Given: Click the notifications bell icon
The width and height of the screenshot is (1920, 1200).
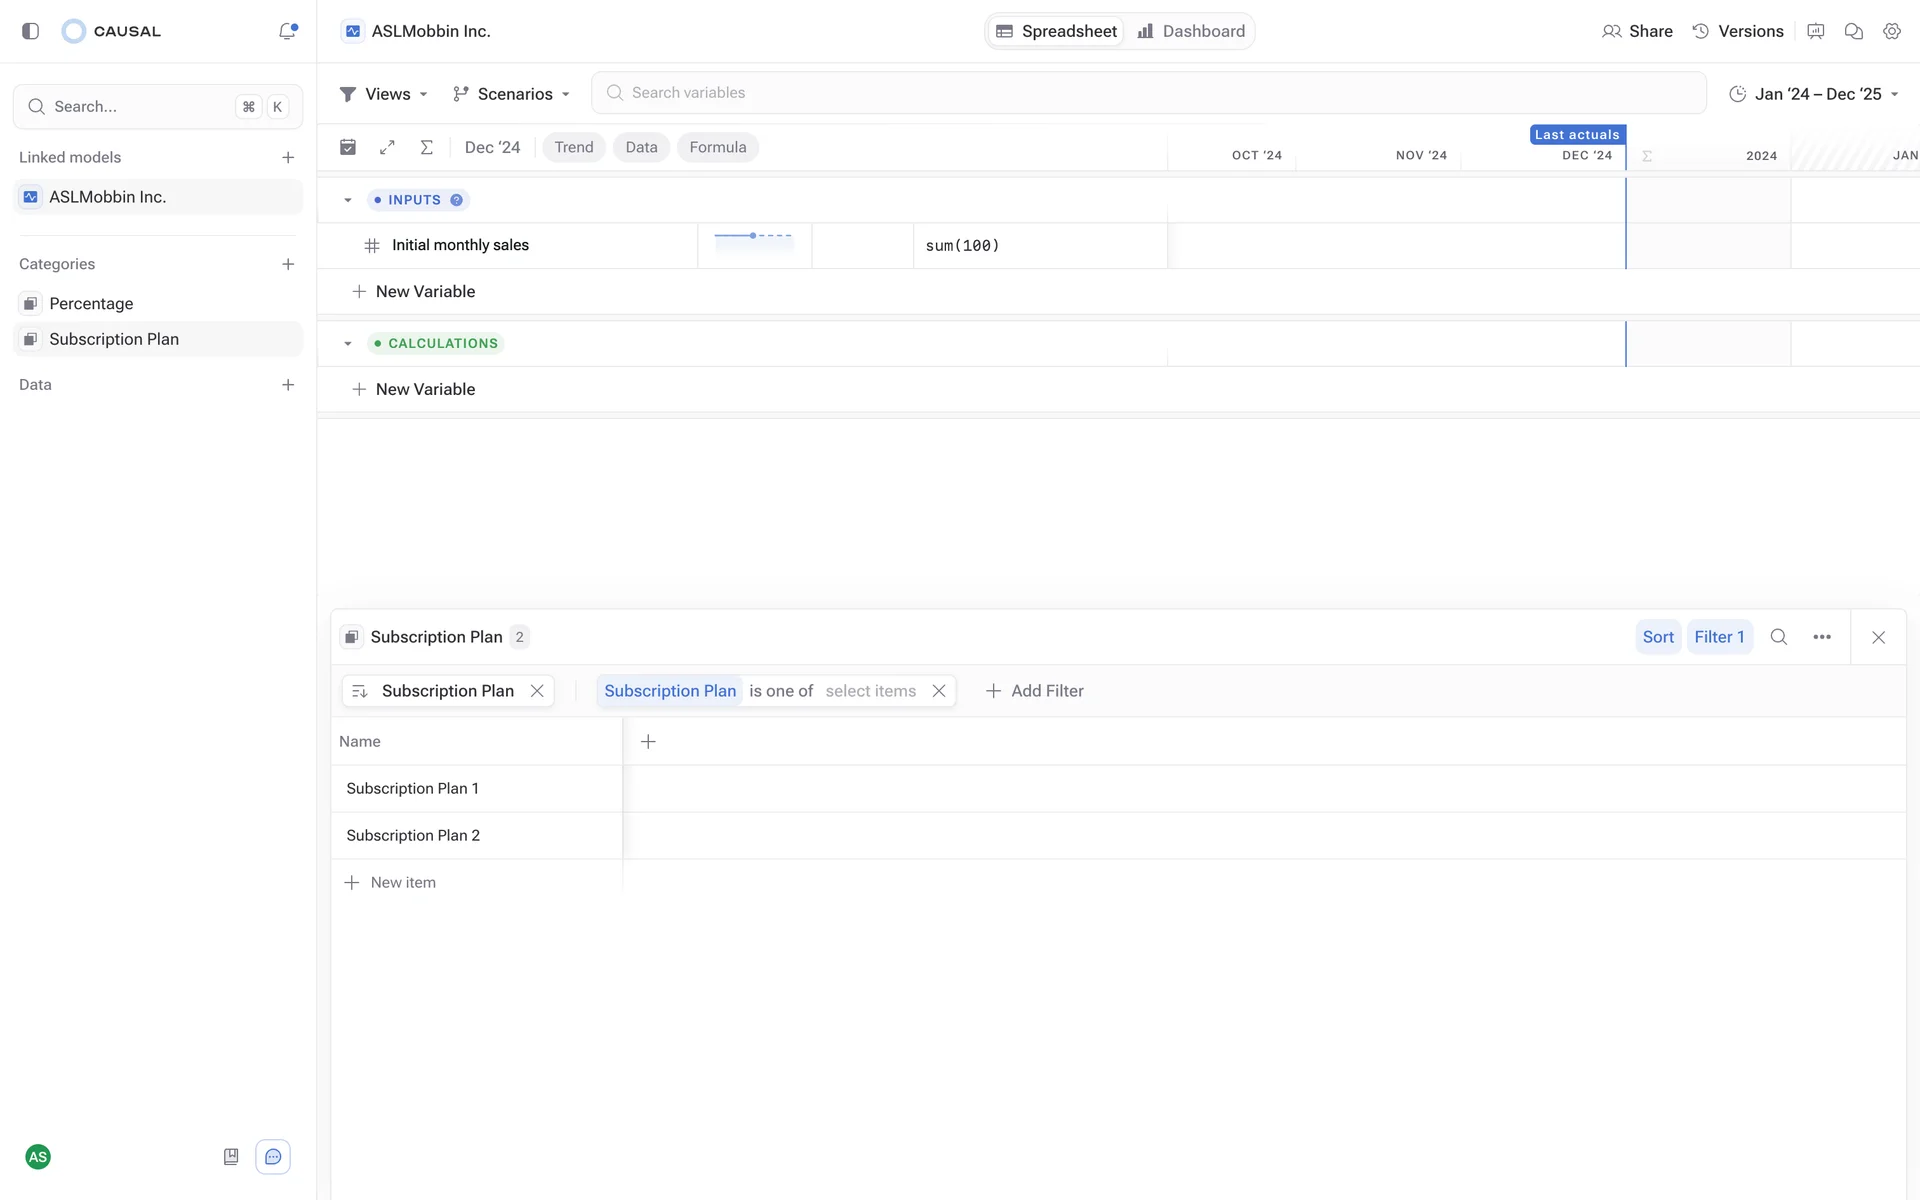Looking at the screenshot, I should coord(287,31).
